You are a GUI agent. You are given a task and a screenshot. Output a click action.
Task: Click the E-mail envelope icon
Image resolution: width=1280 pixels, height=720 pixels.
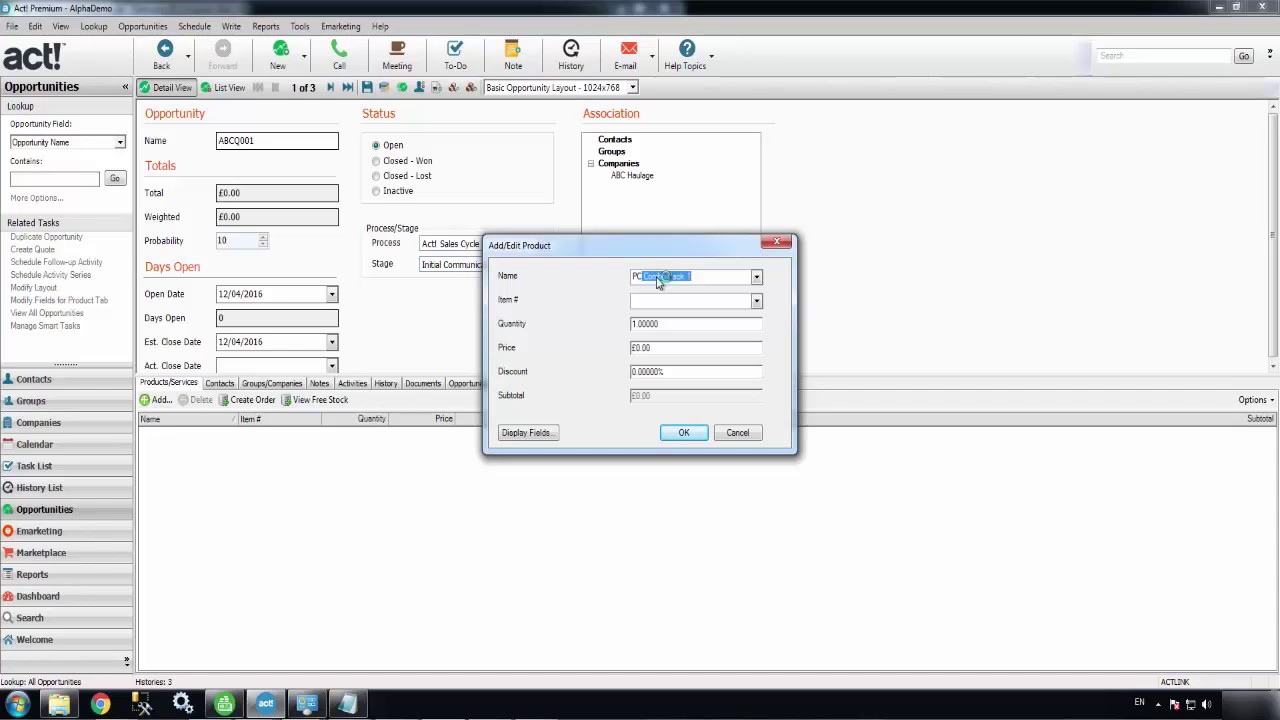(x=628, y=50)
